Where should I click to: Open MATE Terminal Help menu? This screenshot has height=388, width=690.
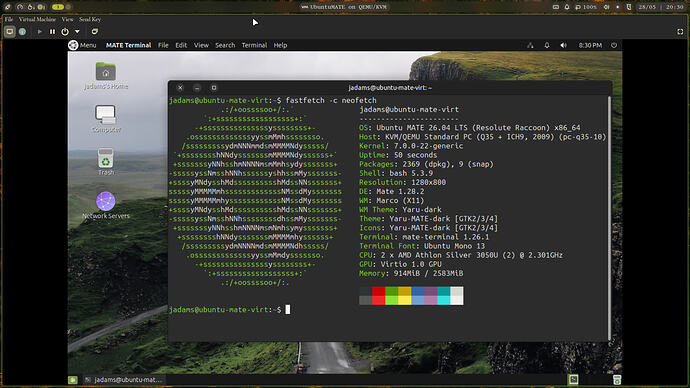click(280, 45)
